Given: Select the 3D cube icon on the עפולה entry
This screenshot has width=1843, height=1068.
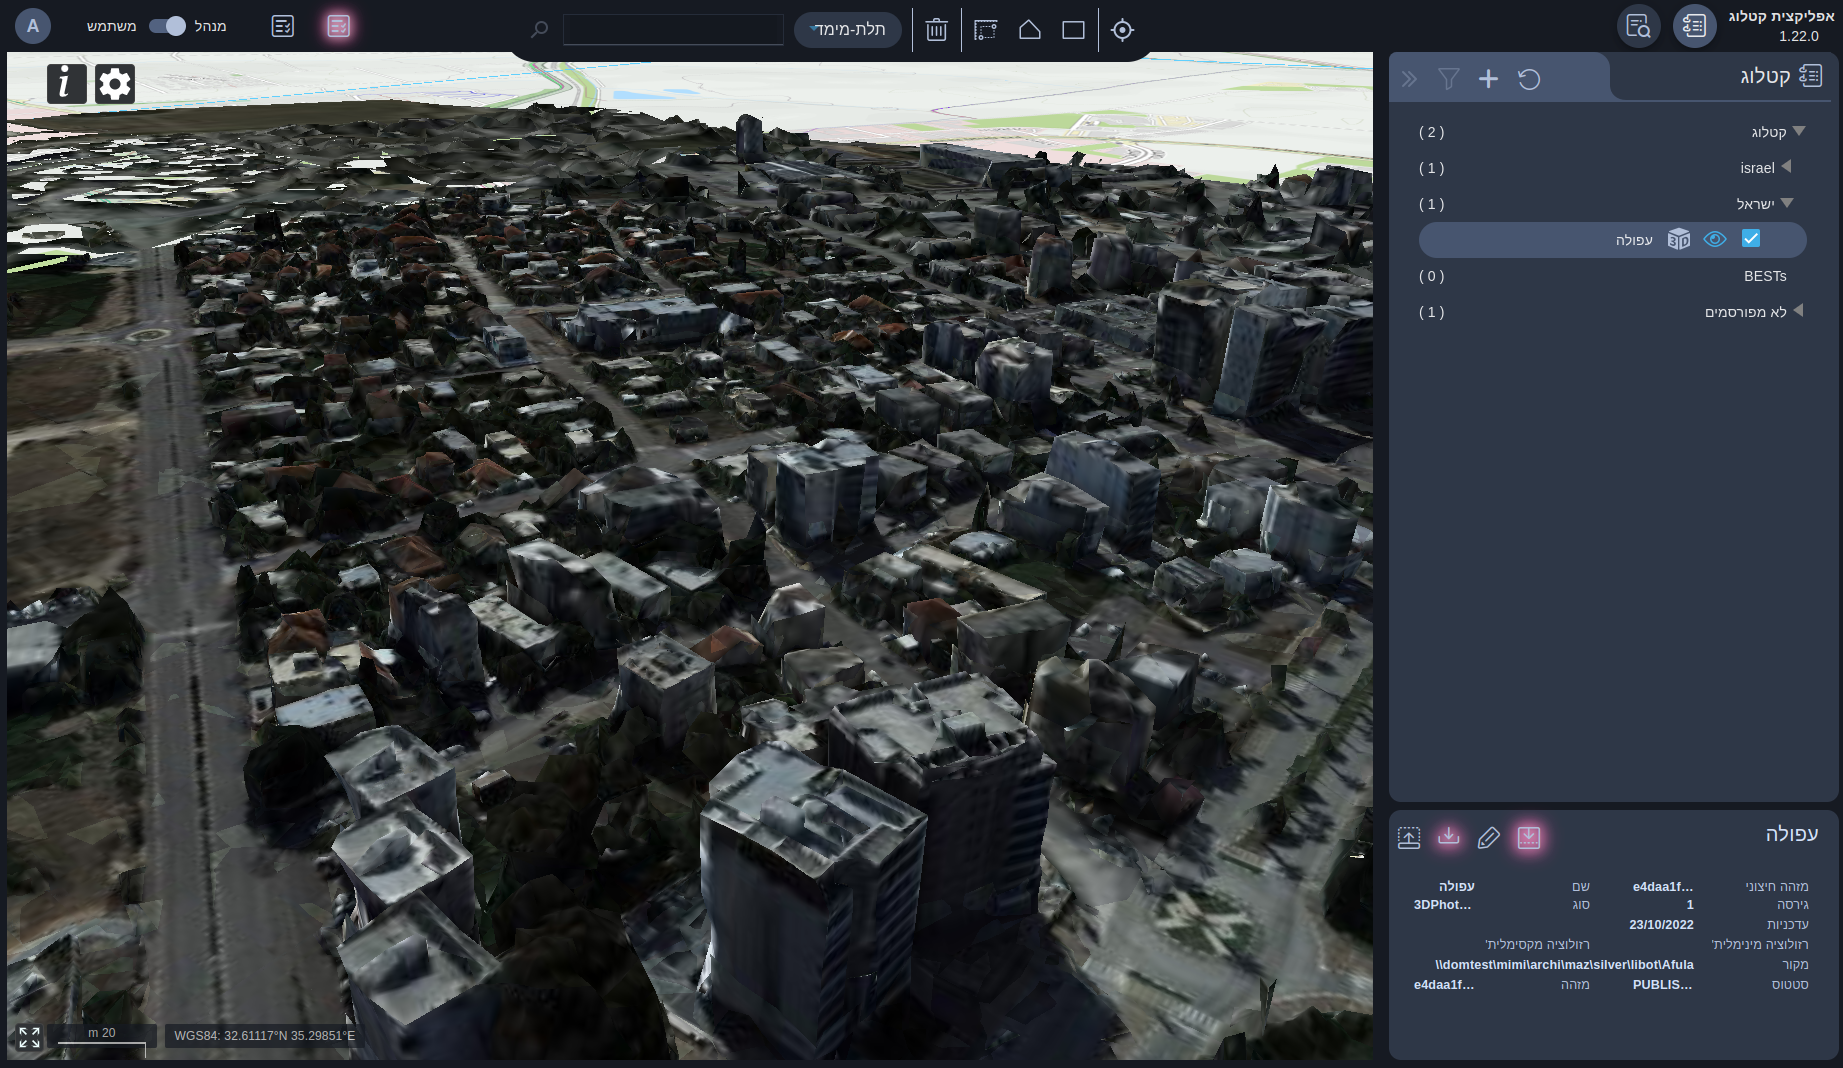Looking at the screenshot, I should click(1680, 239).
